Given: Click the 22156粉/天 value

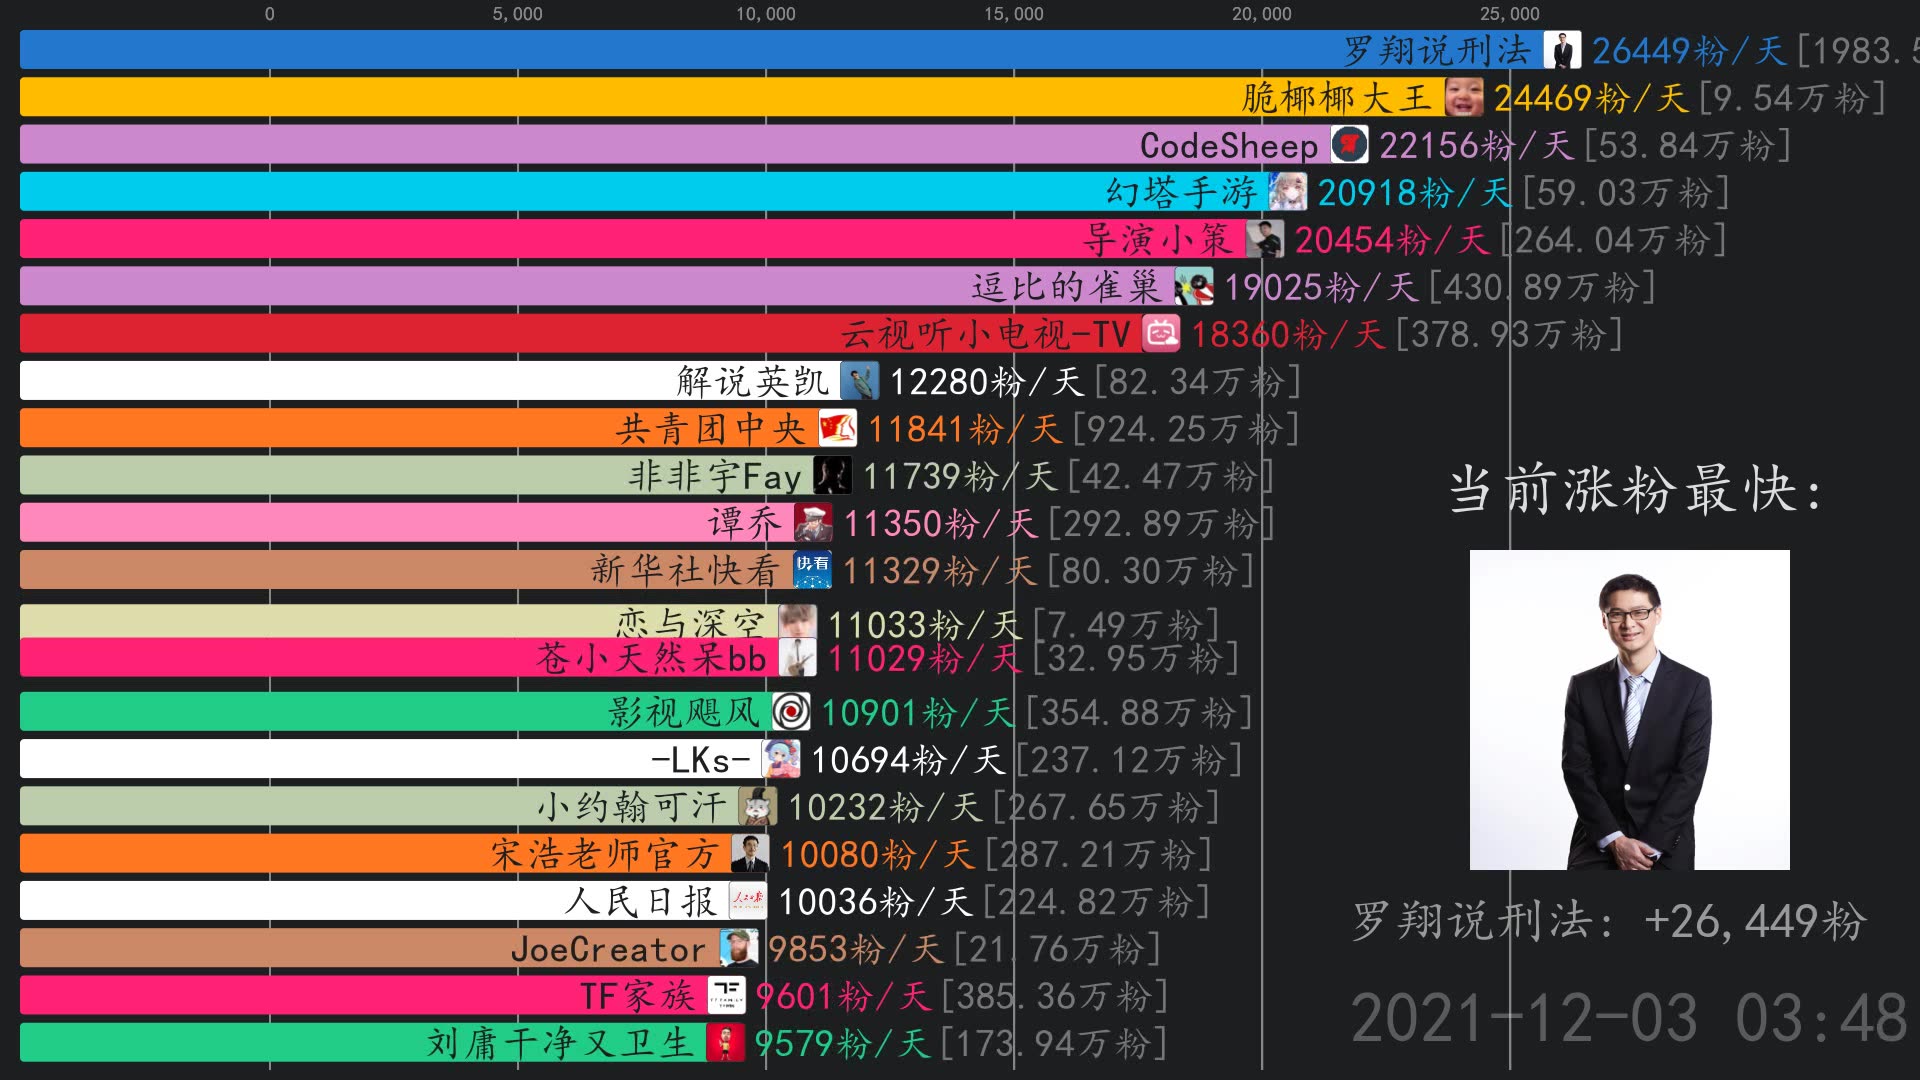Looking at the screenshot, I should [1477, 146].
